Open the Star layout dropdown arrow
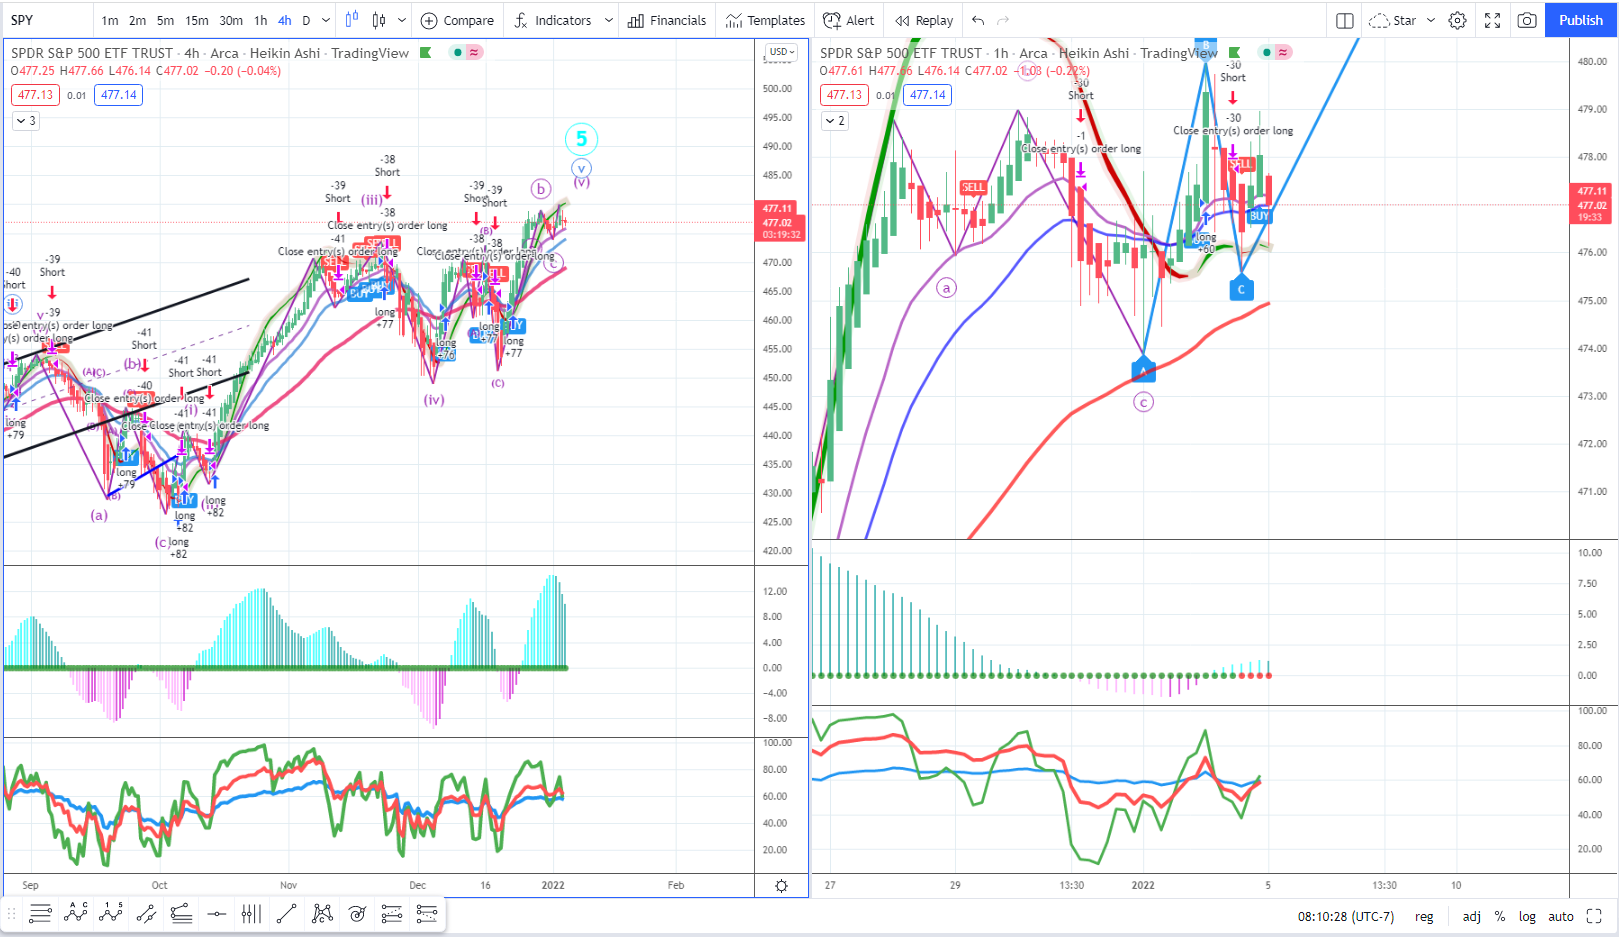The image size is (1619, 937). 1430,20
